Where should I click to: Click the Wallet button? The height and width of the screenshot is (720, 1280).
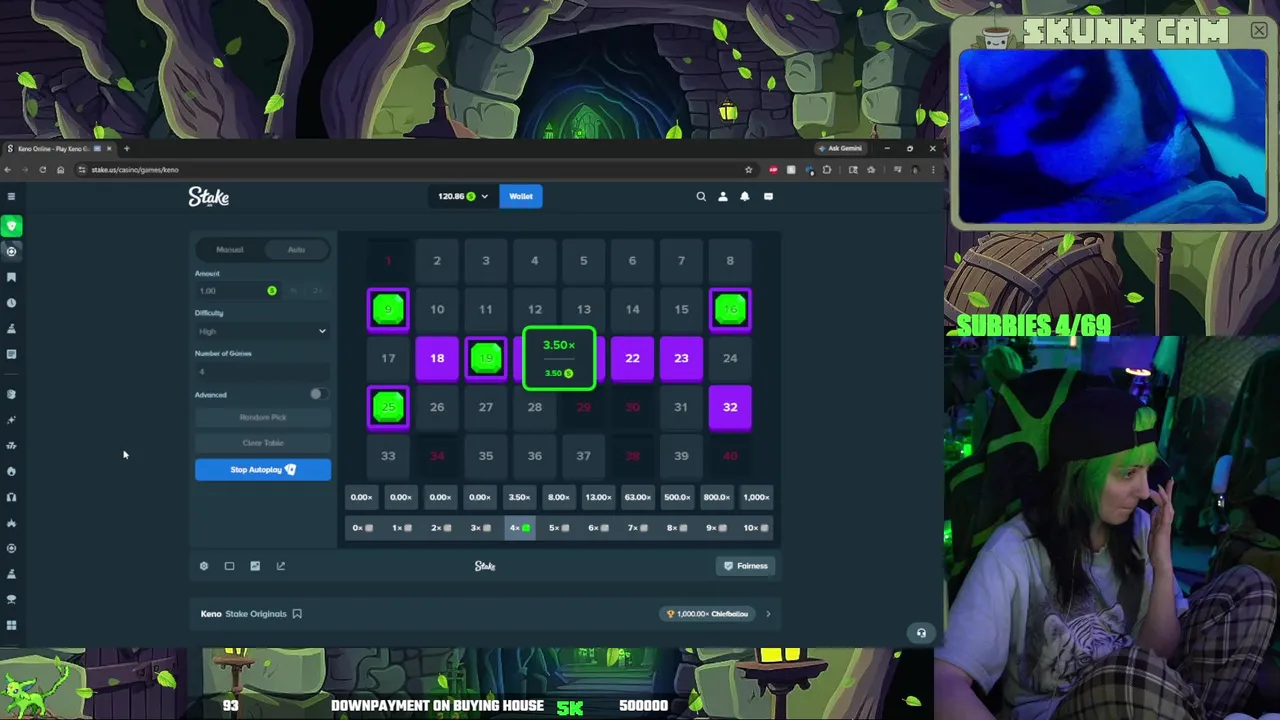coord(521,196)
